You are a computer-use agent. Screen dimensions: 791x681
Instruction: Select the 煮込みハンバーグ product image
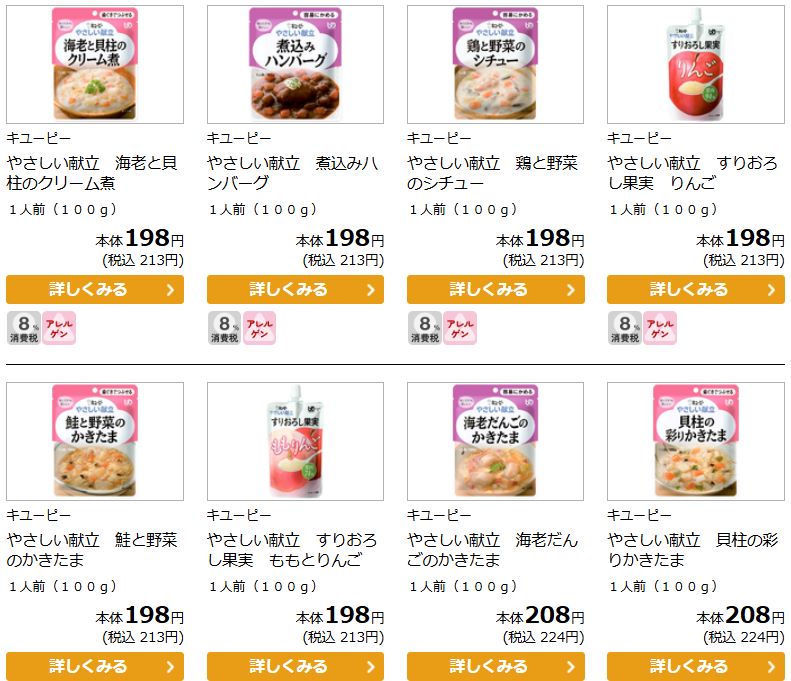295,64
